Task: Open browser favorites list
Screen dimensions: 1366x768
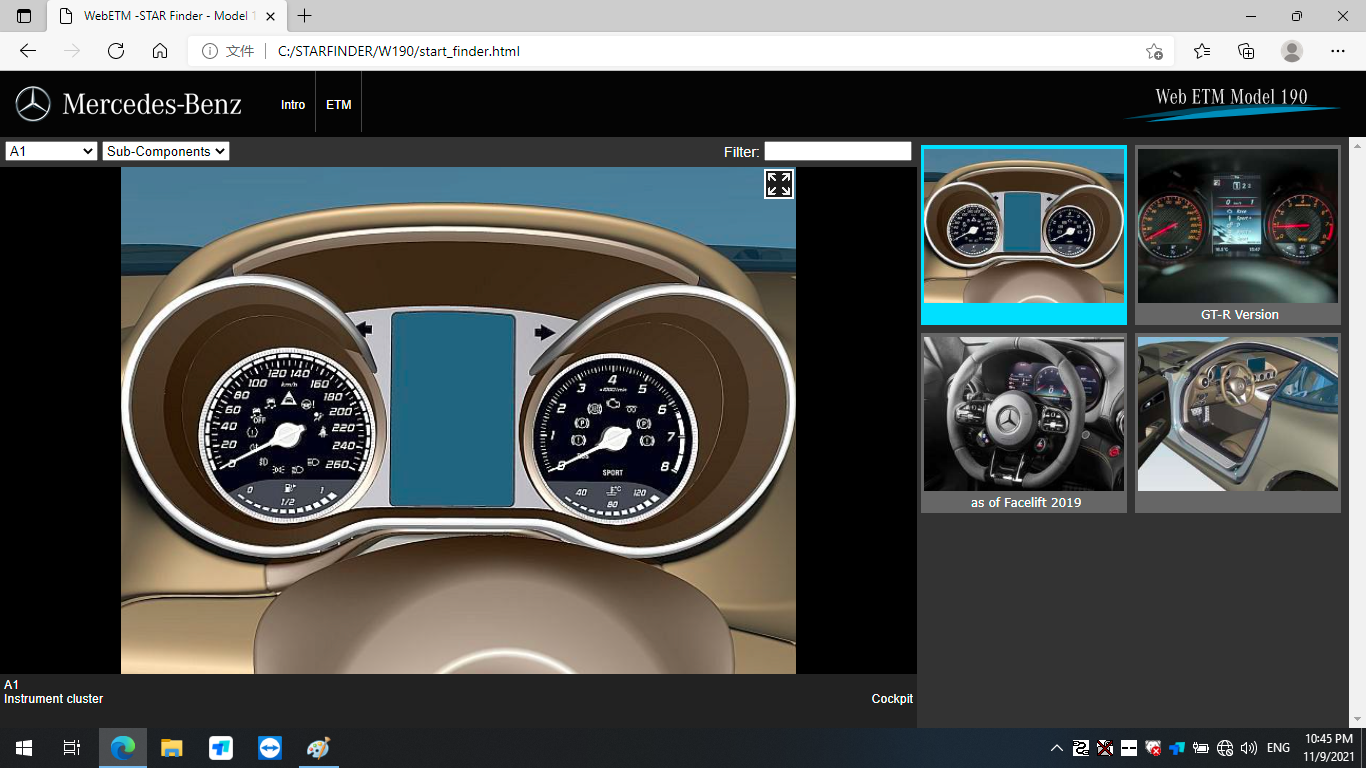Action: coord(1202,51)
